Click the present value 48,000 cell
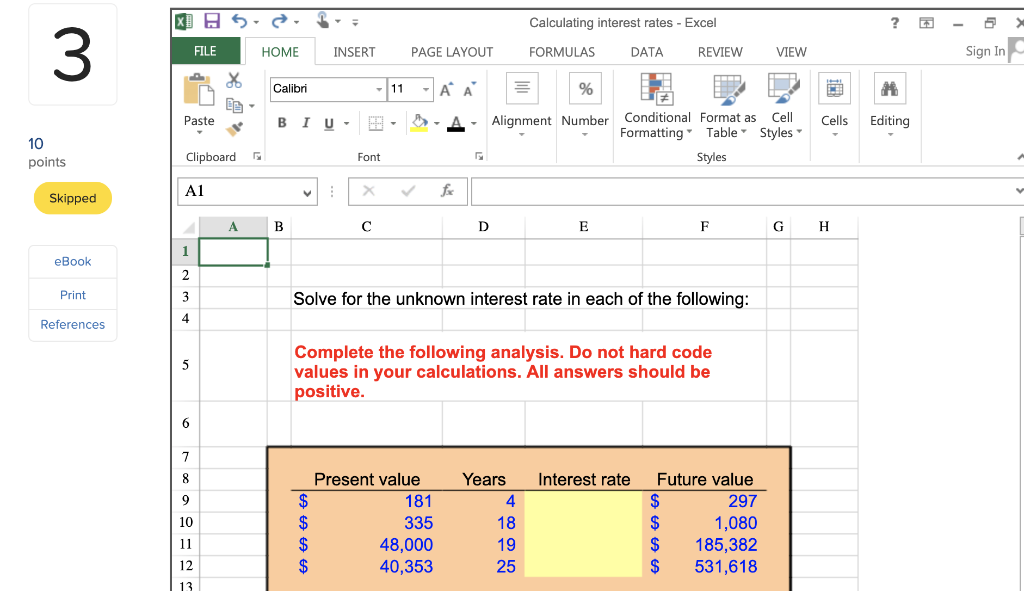The height and width of the screenshot is (591, 1024). point(366,545)
